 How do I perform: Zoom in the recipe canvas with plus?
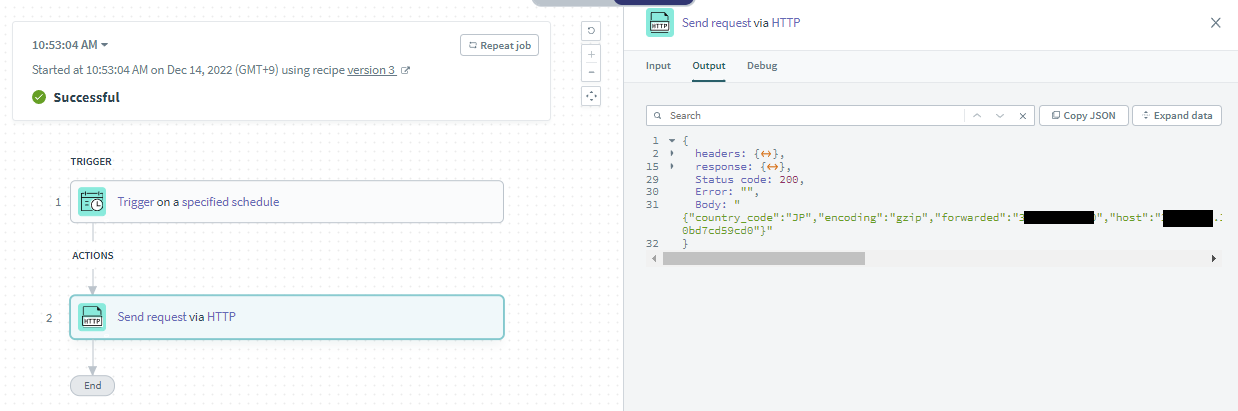coord(591,54)
